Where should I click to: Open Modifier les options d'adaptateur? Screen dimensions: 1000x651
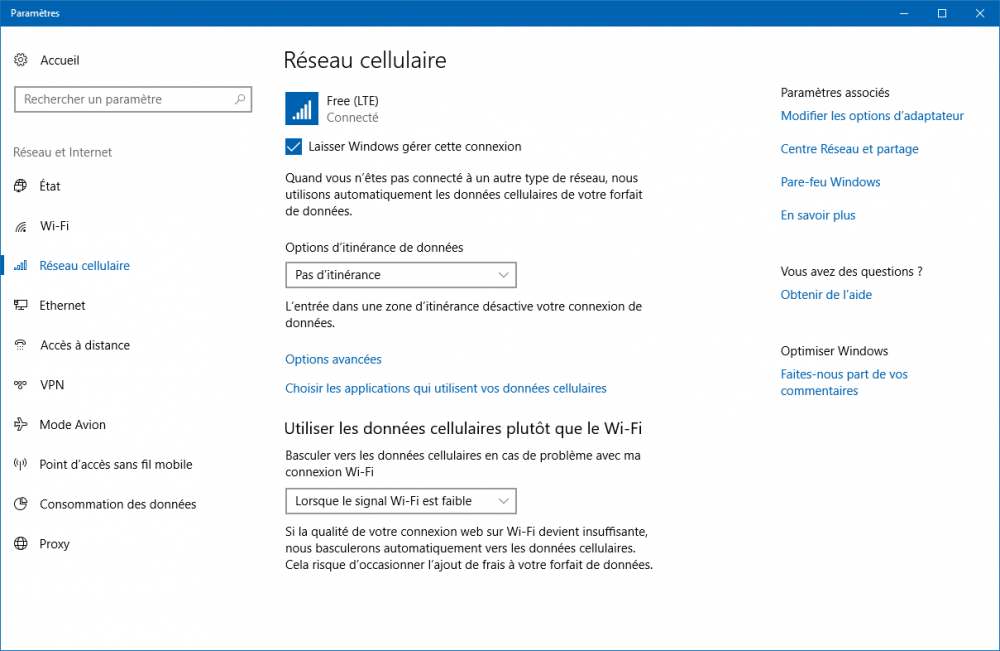(871, 116)
